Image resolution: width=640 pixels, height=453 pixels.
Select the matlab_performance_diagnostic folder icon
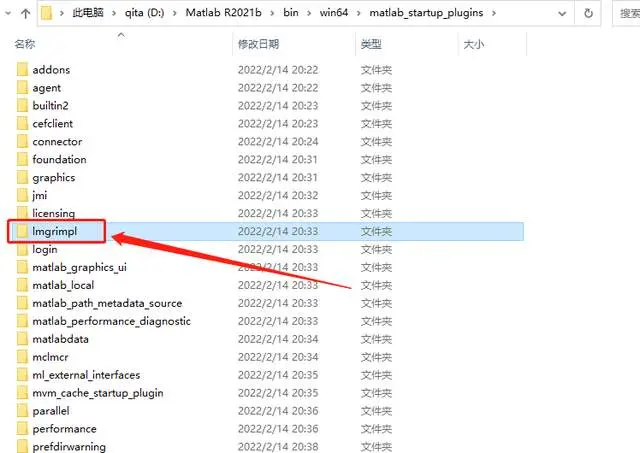coord(22,321)
